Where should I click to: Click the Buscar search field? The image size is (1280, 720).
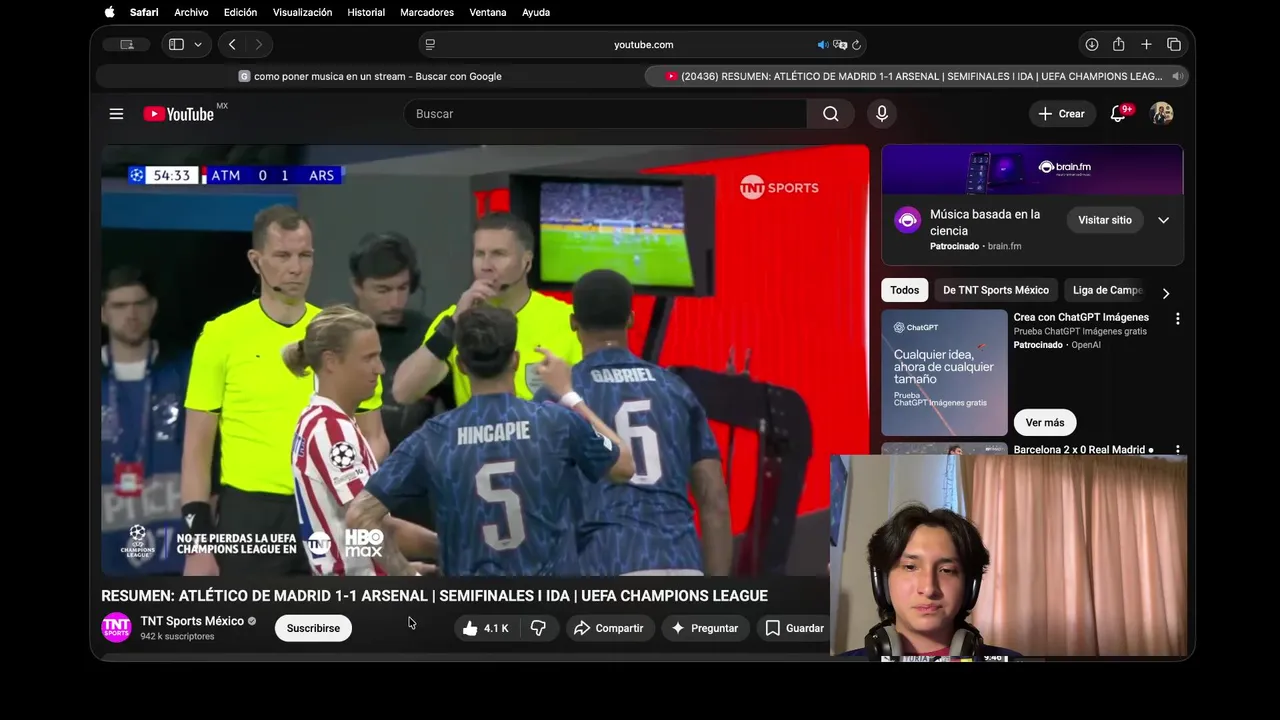coord(605,114)
